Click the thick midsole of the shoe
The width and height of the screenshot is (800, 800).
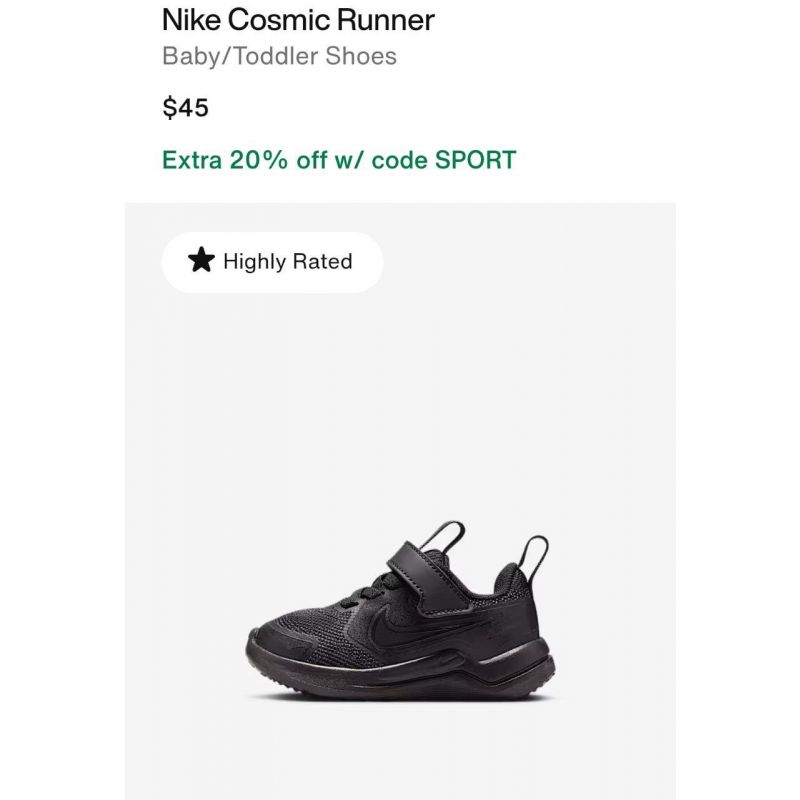point(403,671)
